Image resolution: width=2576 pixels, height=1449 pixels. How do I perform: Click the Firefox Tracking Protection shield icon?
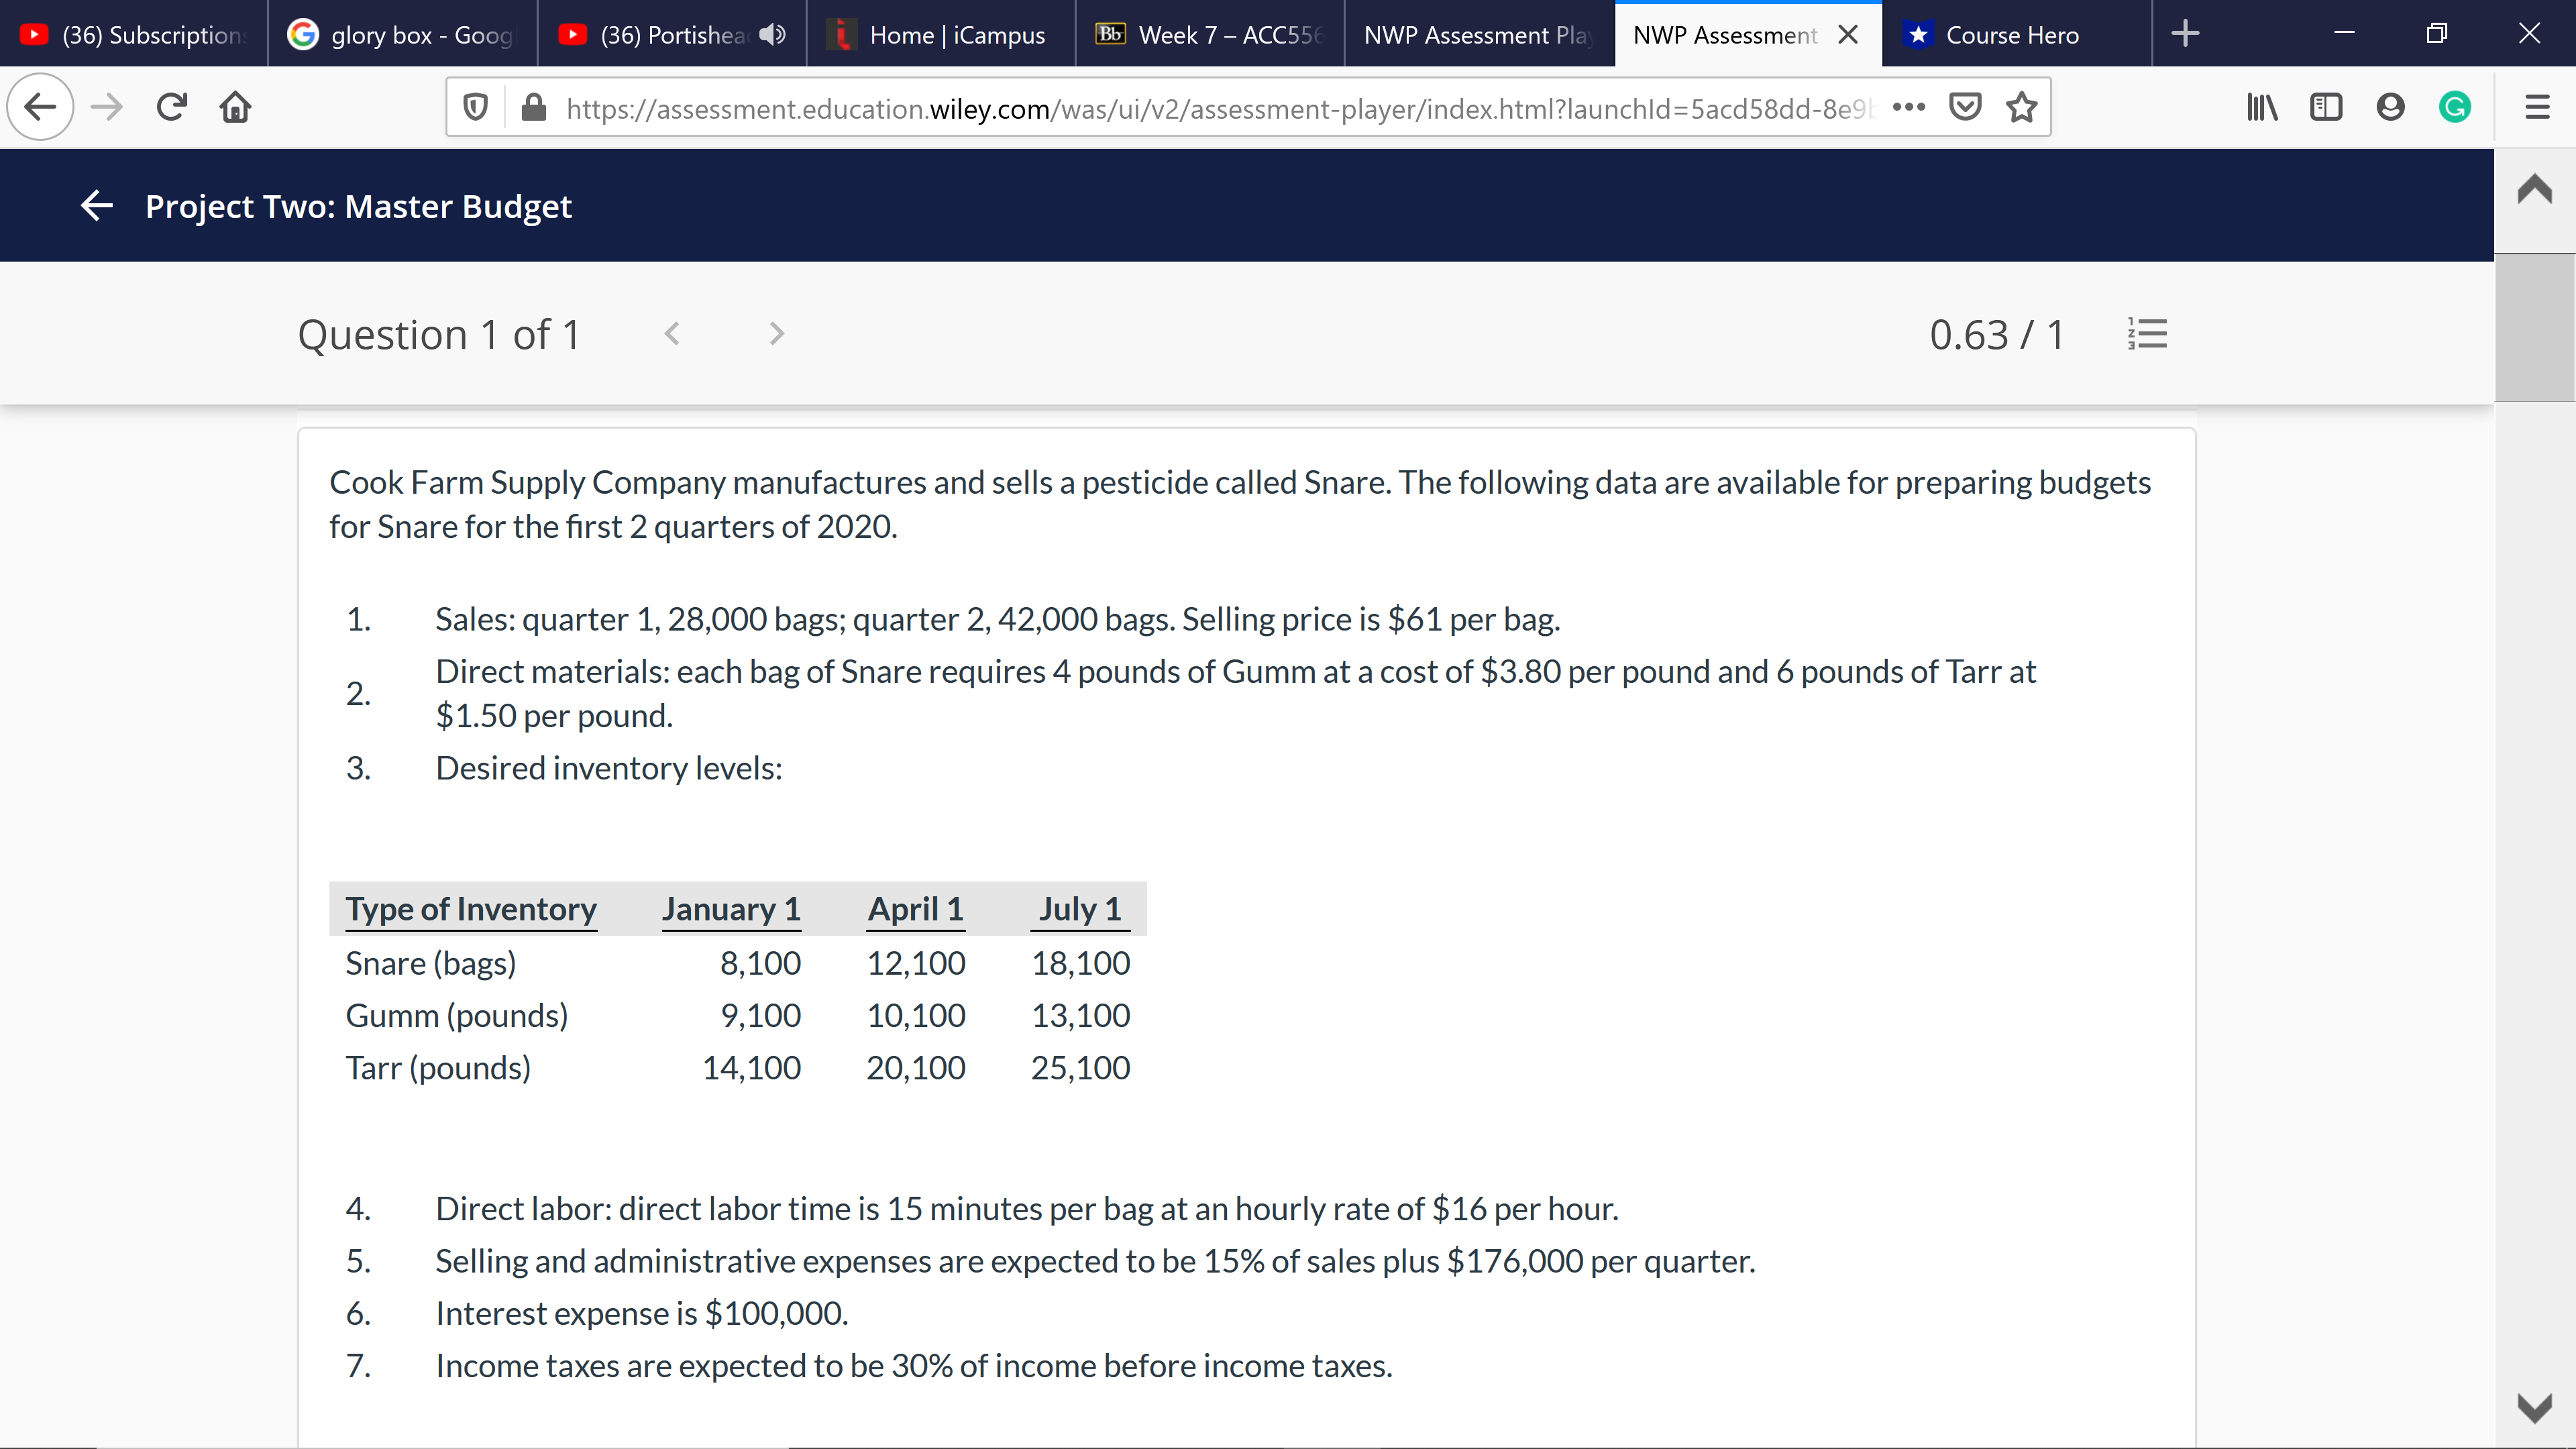pos(474,108)
